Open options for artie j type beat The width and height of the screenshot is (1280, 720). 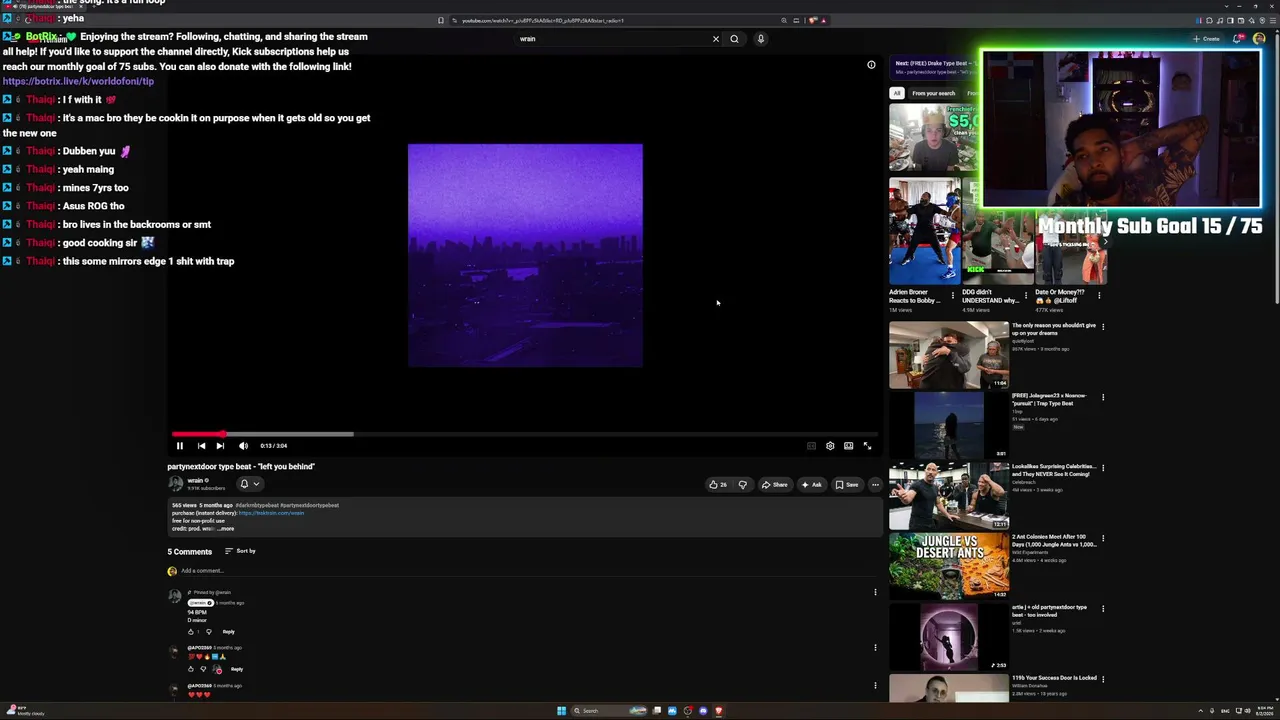click(x=1103, y=609)
